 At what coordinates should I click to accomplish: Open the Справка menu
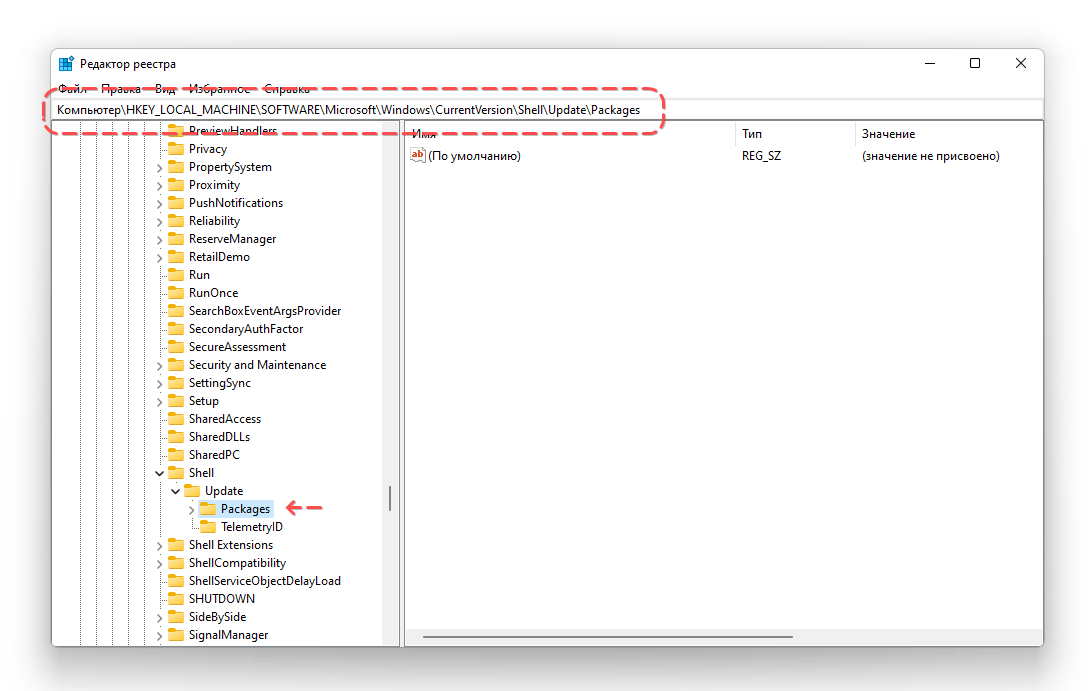287,89
